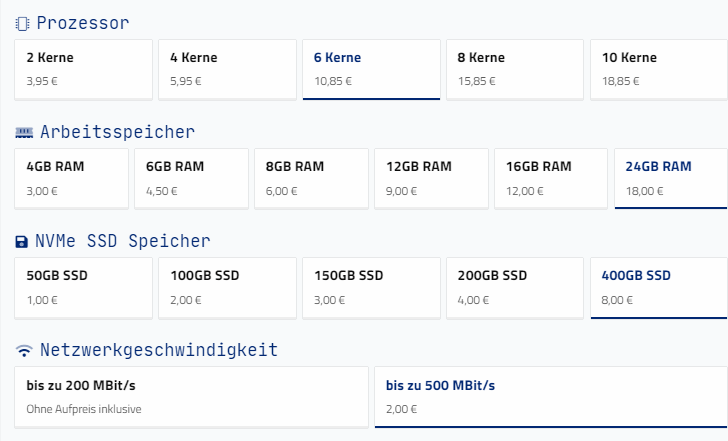This screenshot has height=441, width=728.
Task: Click the Netzwerkgeschwindigkeit heading
Action: (159, 350)
